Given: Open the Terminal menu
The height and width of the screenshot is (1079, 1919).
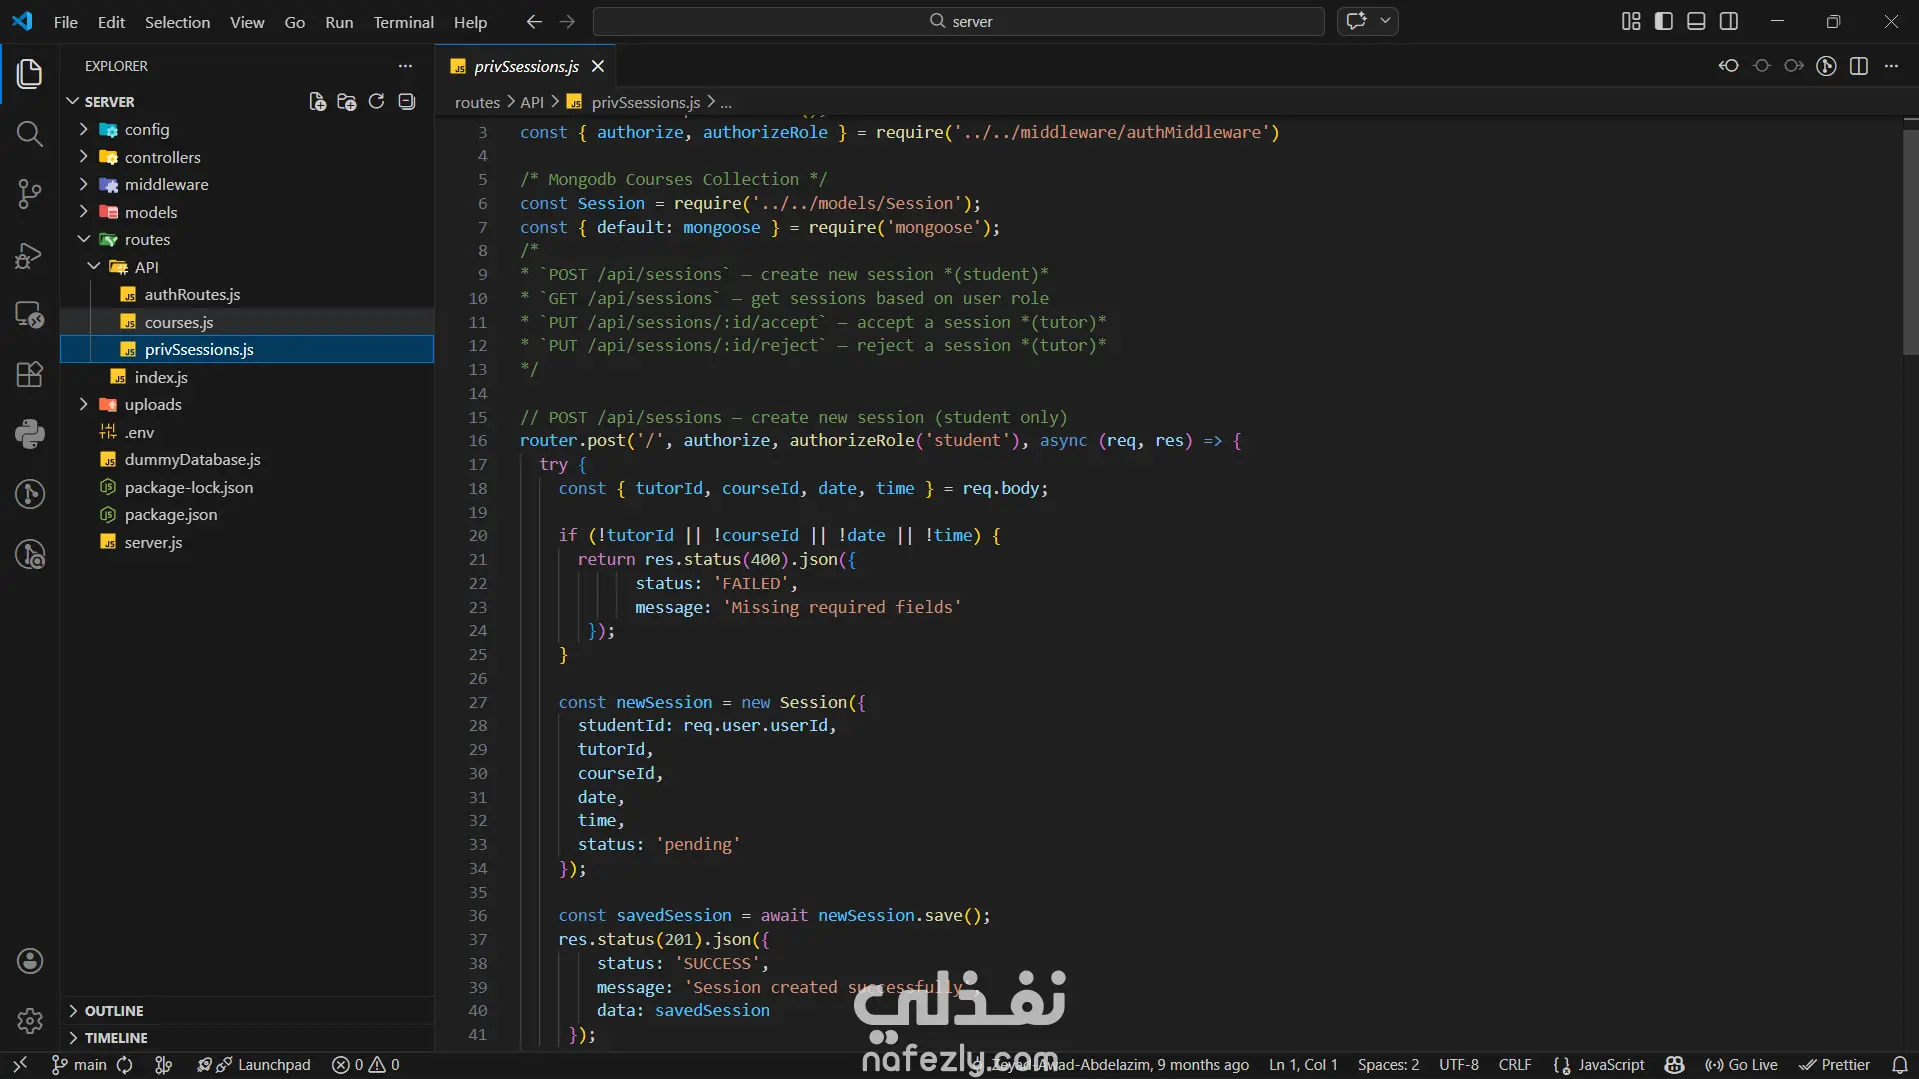Looking at the screenshot, I should point(403,21).
